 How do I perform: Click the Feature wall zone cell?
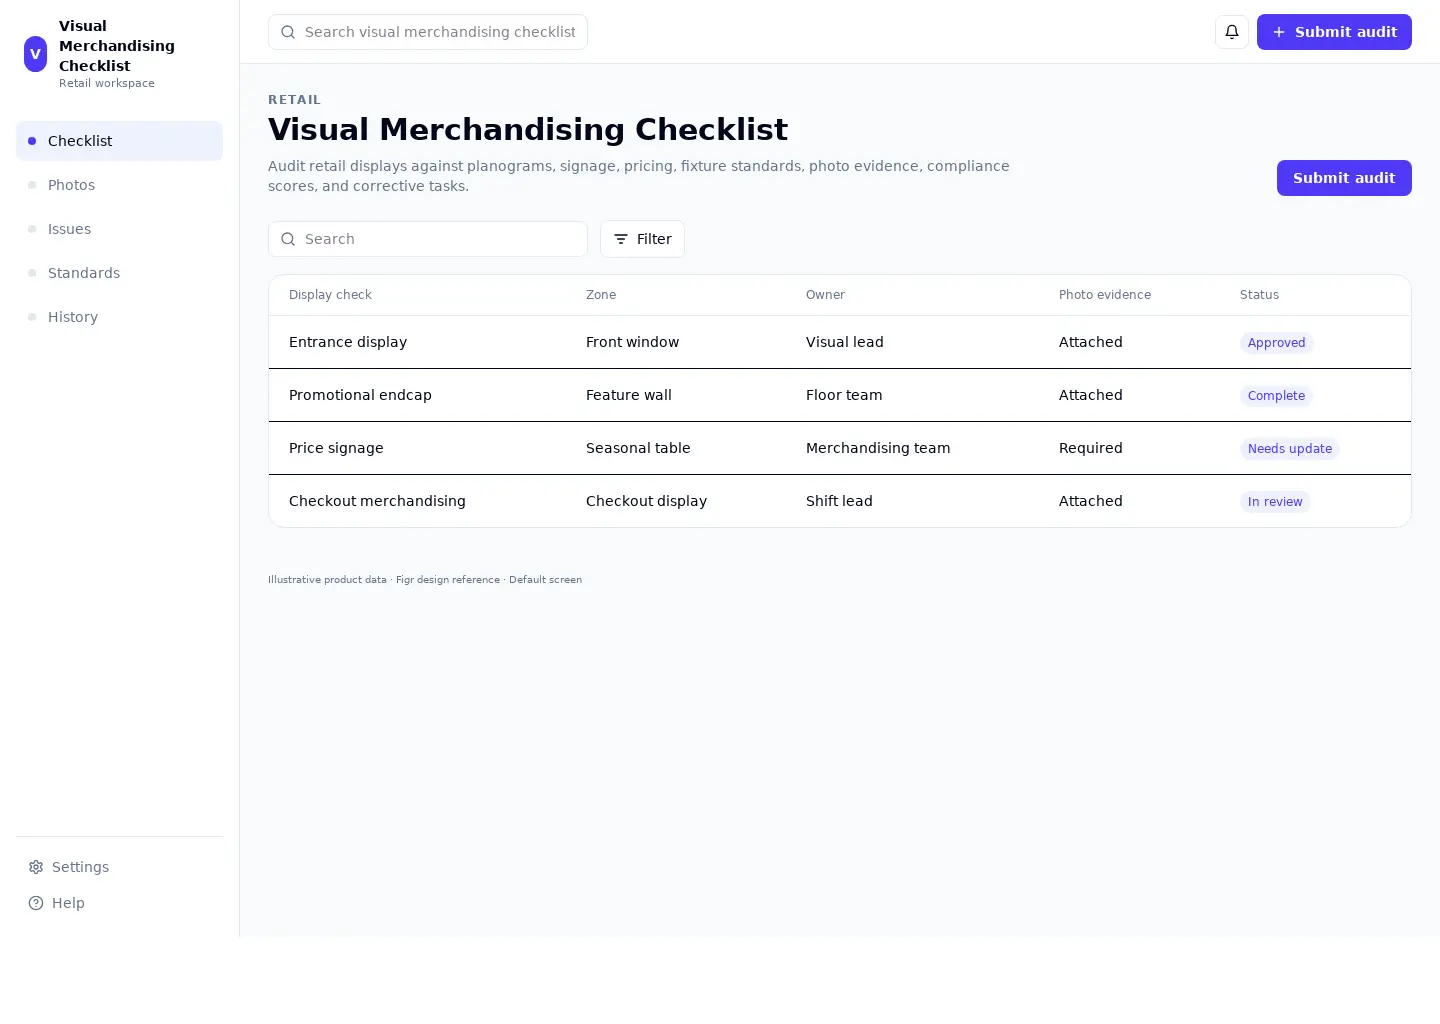tap(629, 395)
